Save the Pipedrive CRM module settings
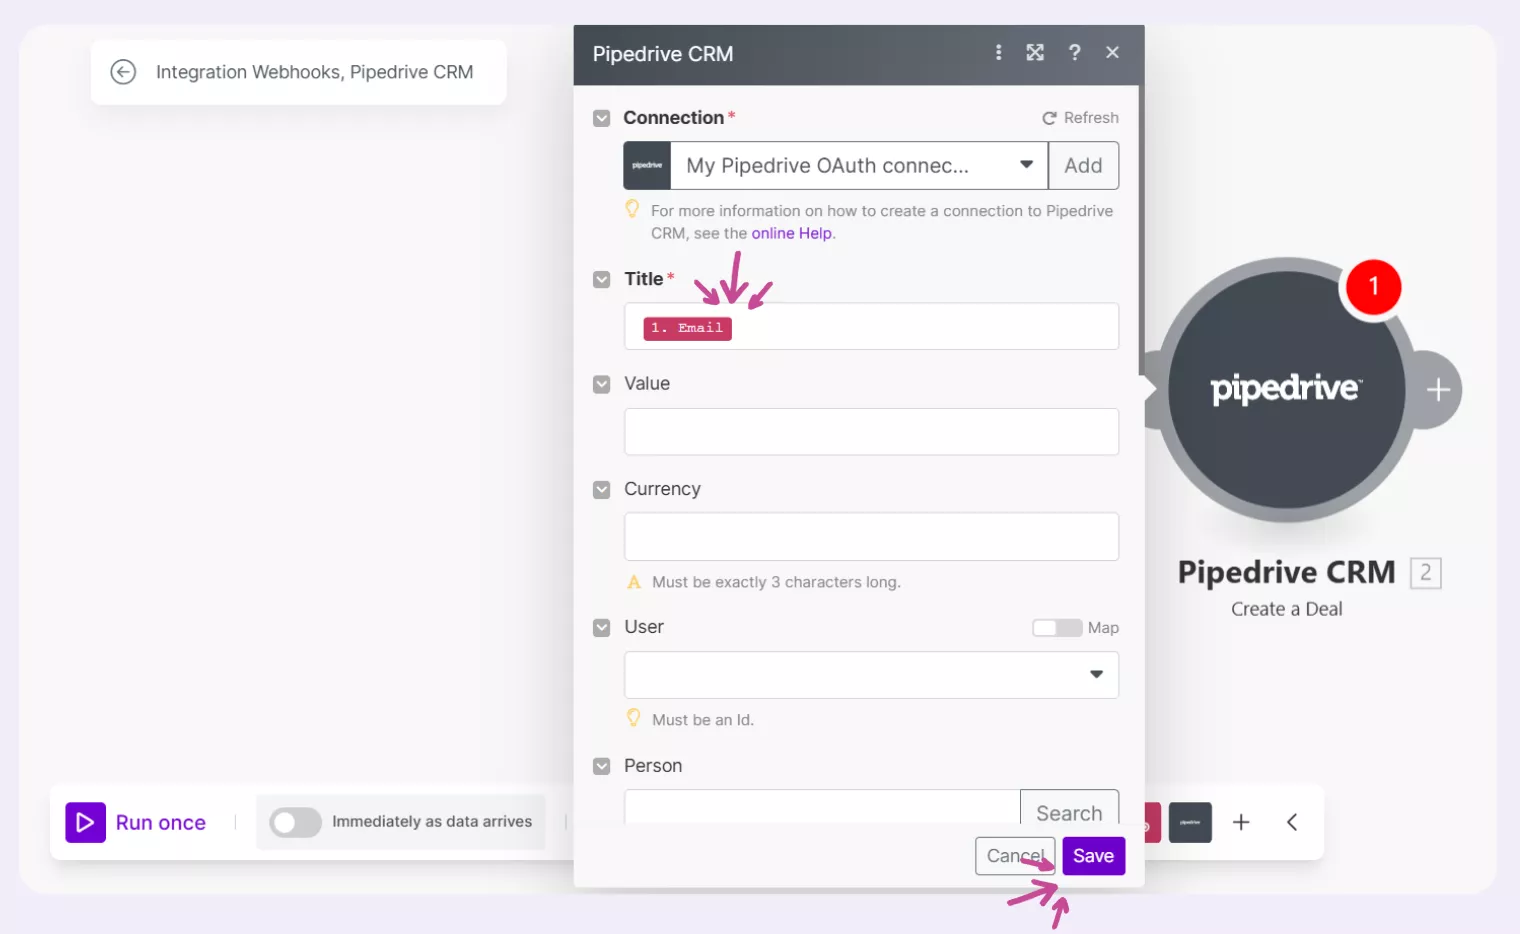This screenshot has width=1520, height=934. (x=1093, y=856)
